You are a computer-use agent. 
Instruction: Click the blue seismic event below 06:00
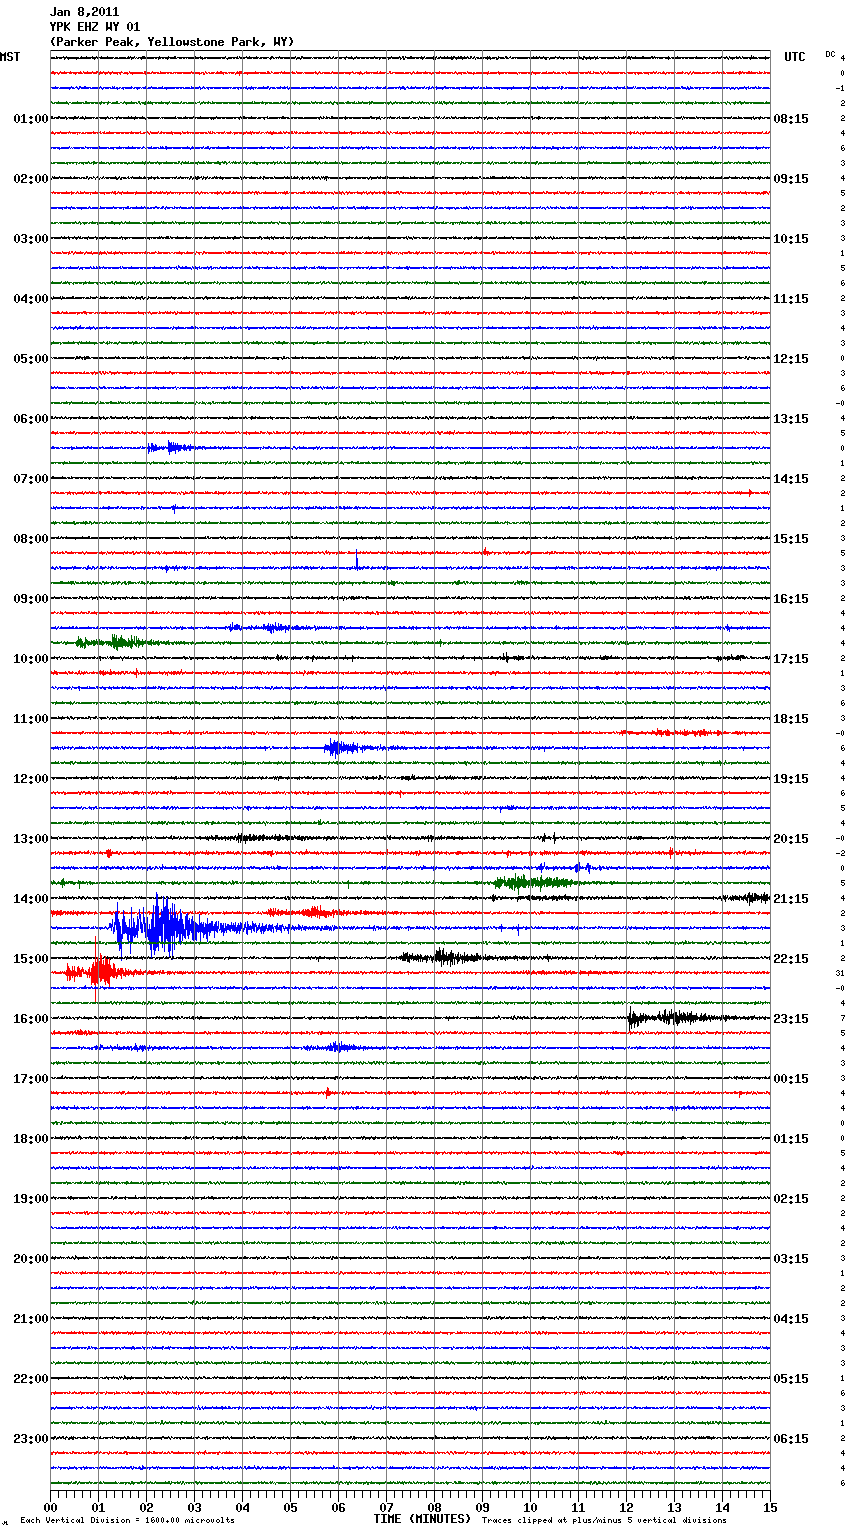[172, 448]
